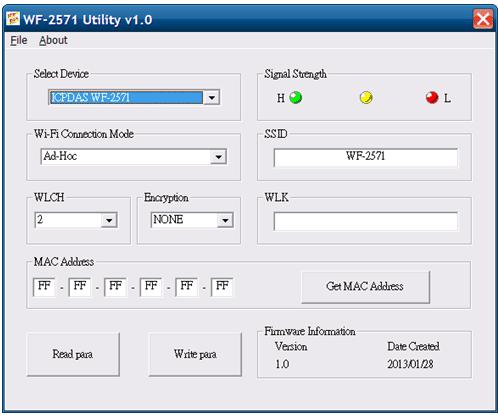Click the red low signal indicator
This screenshot has width=498, height=415.
pos(432,98)
